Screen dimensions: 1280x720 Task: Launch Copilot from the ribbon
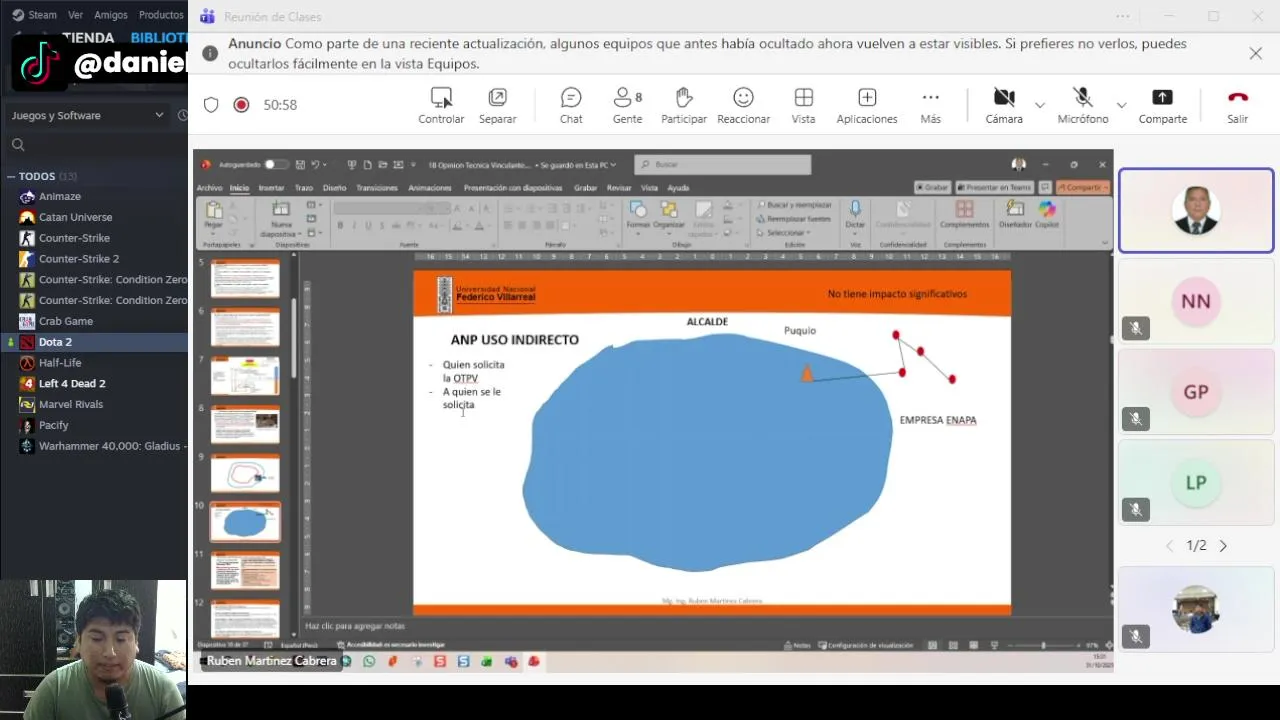click(1047, 214)
